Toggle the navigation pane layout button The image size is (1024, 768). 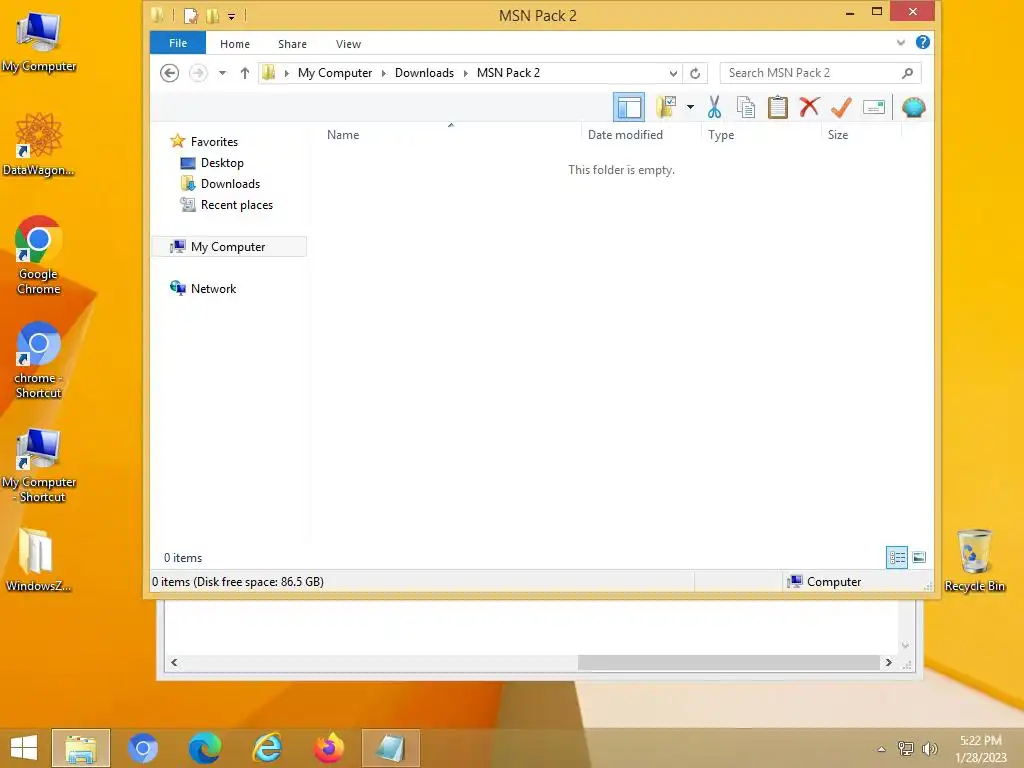pos(629,107)
